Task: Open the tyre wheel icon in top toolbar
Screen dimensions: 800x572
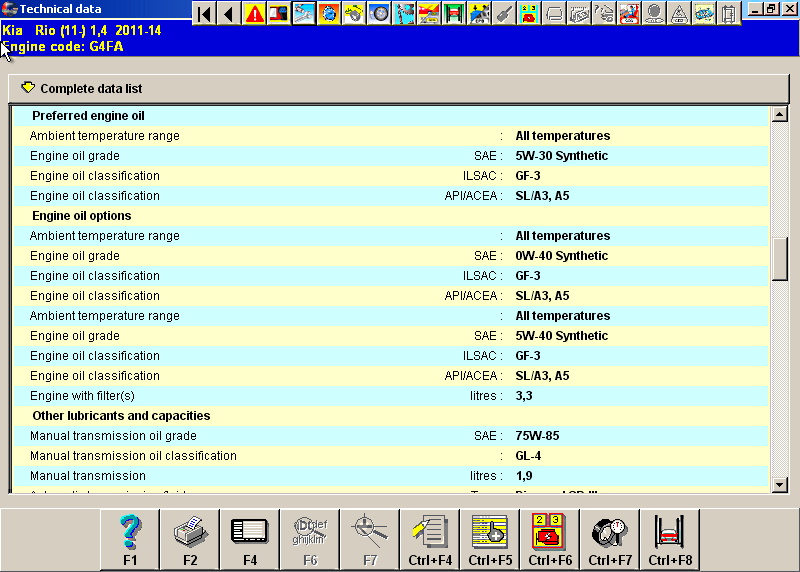Action: click(x=379, y=14)
